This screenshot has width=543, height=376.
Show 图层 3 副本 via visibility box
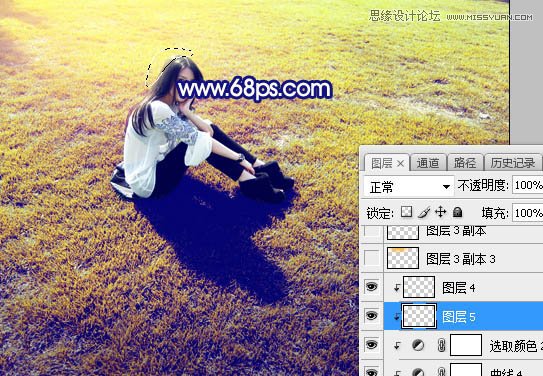(372, 232)
